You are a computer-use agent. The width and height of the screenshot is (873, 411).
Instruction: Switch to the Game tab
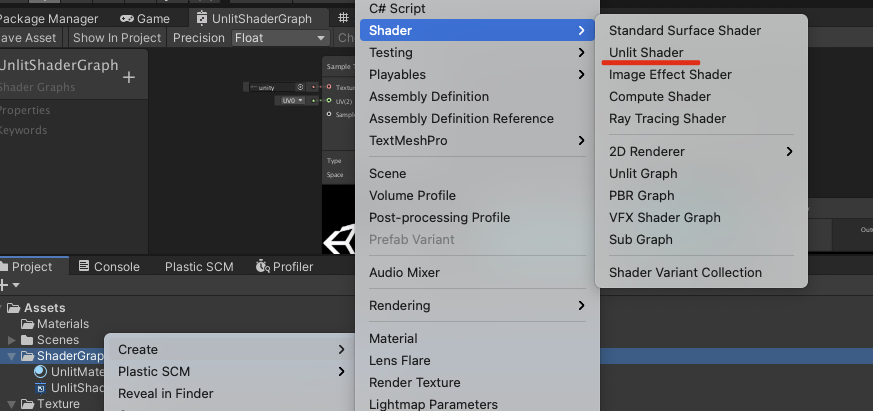click(x=145, y=19)
